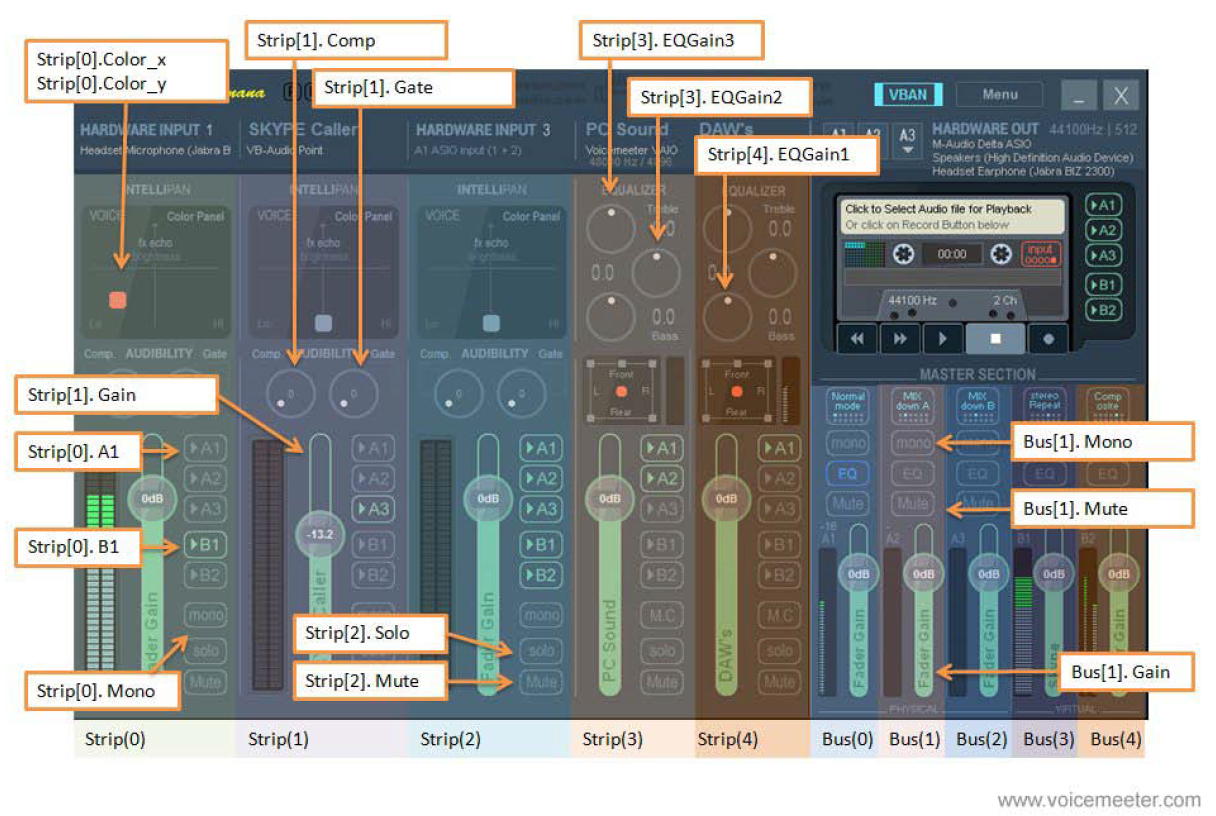
Task: Open A3 hardware output device dropdown
Action: (907, 139)
